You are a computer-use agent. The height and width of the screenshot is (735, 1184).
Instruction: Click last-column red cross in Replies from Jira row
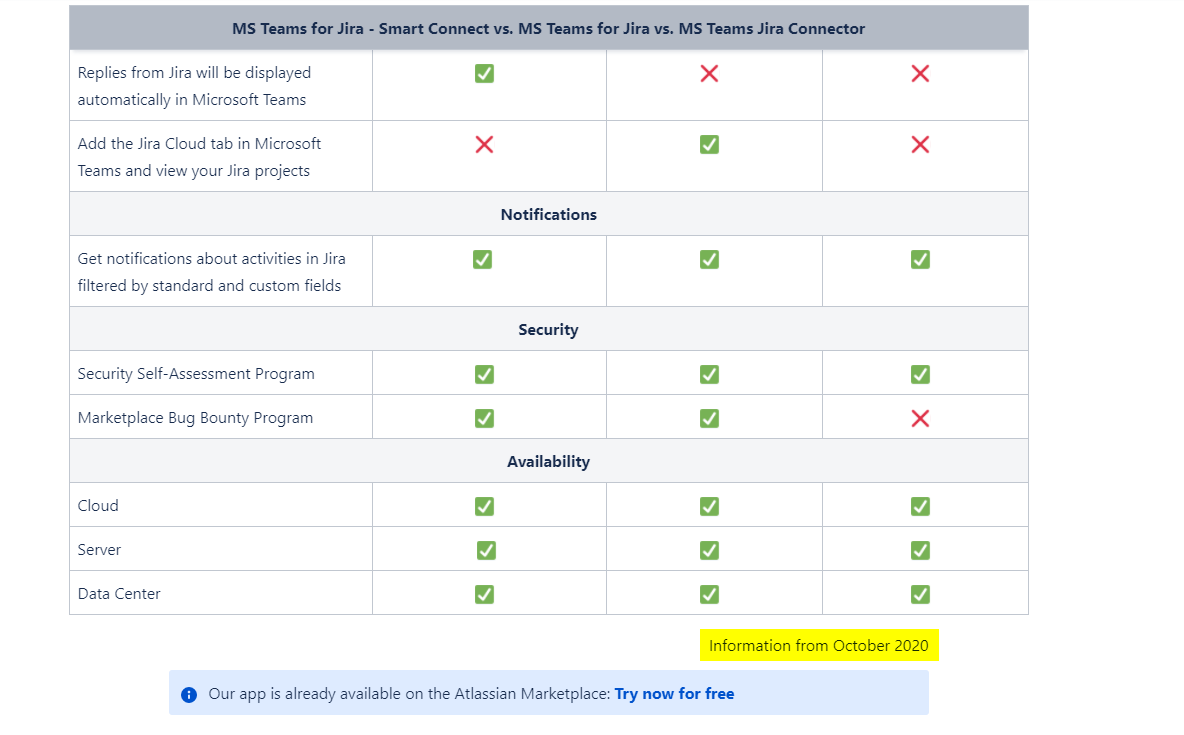pos(920,73)
